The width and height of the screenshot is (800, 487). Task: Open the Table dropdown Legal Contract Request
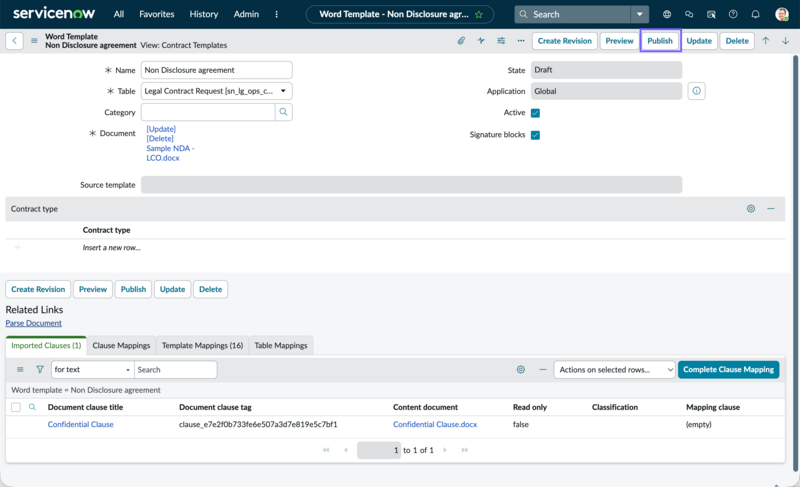(216, 91)
